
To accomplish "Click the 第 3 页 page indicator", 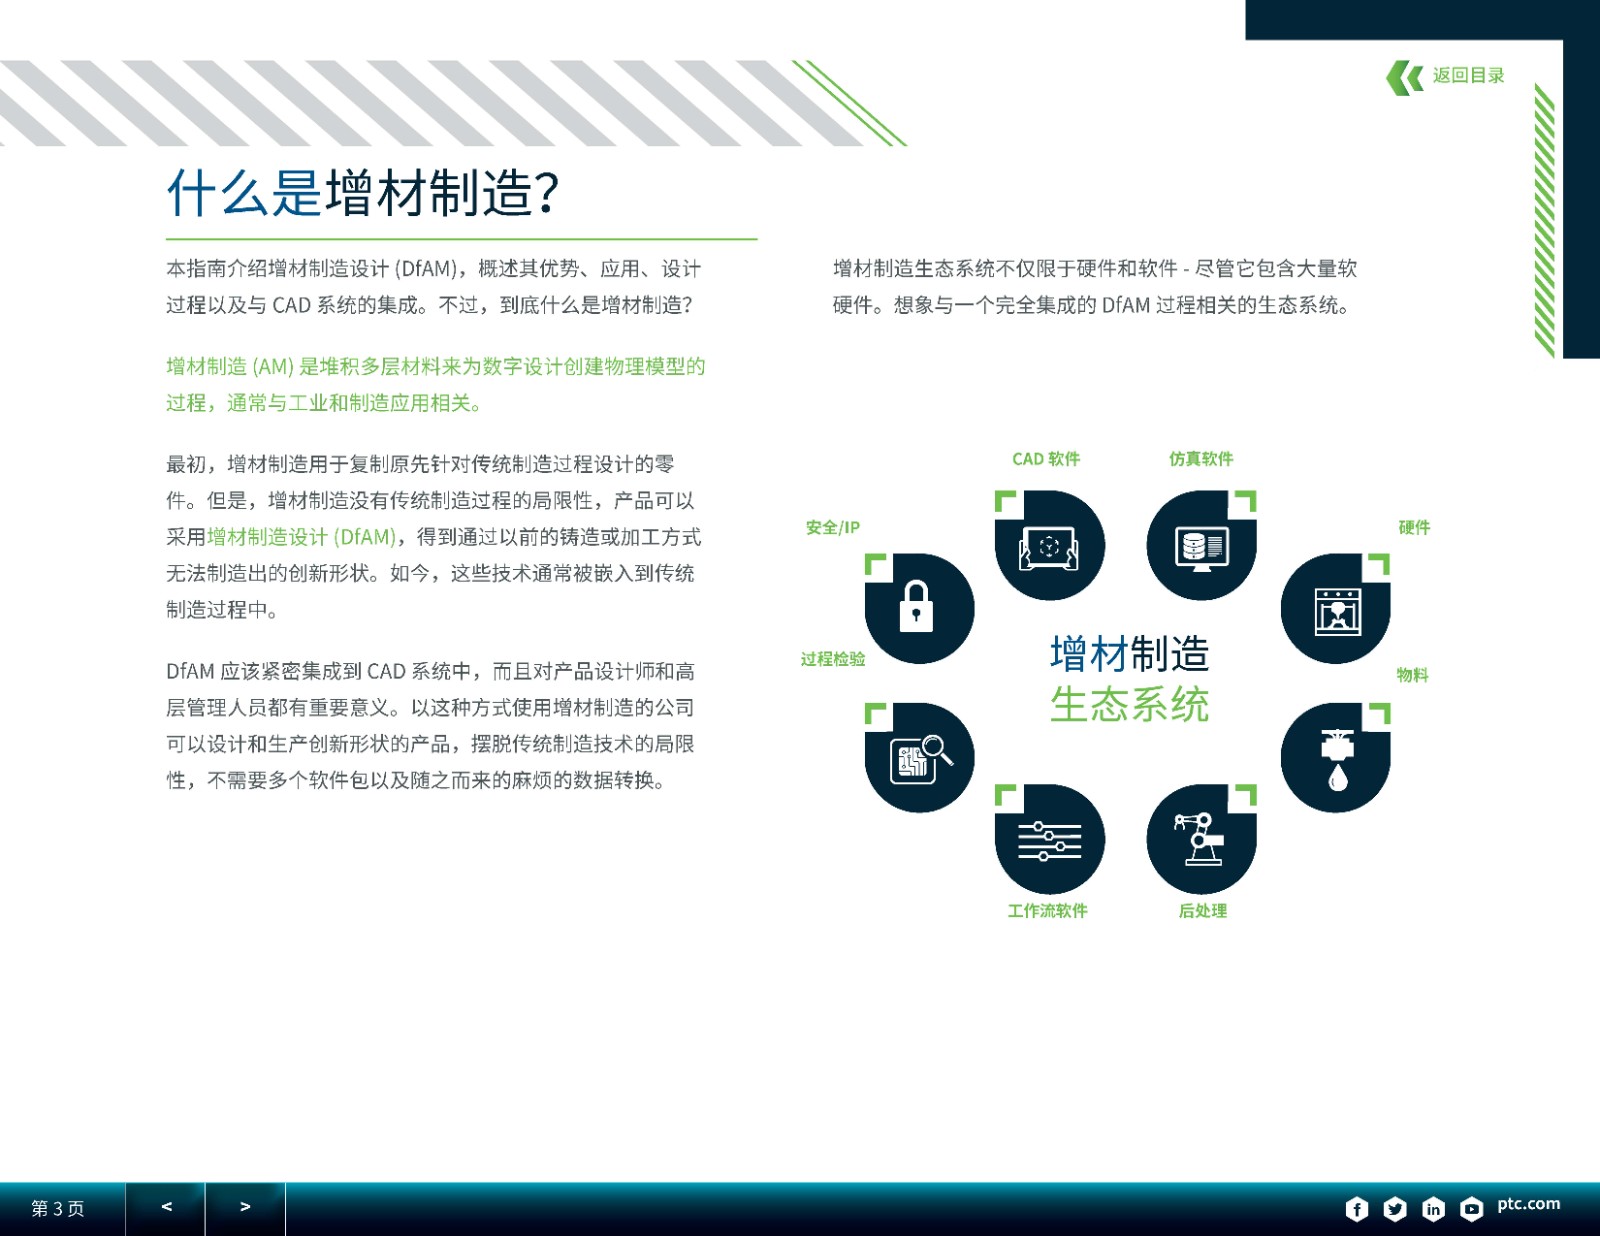I will [x=58, y=1209].
